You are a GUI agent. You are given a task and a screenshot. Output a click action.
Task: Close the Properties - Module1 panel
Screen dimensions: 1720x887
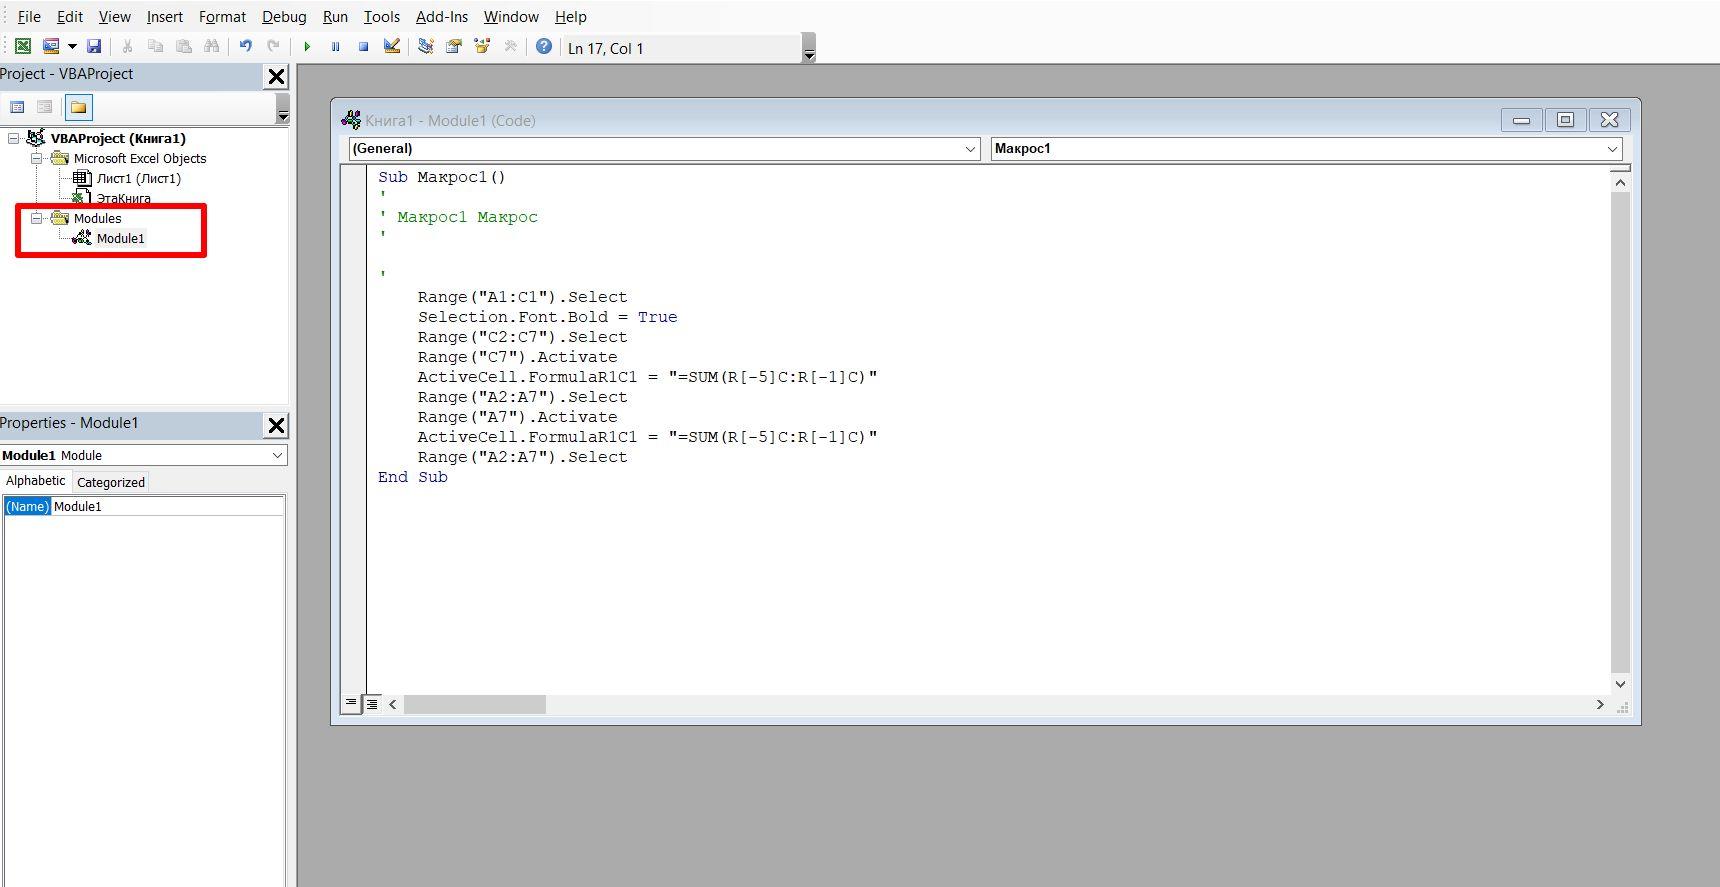click(x=277, y=425)
